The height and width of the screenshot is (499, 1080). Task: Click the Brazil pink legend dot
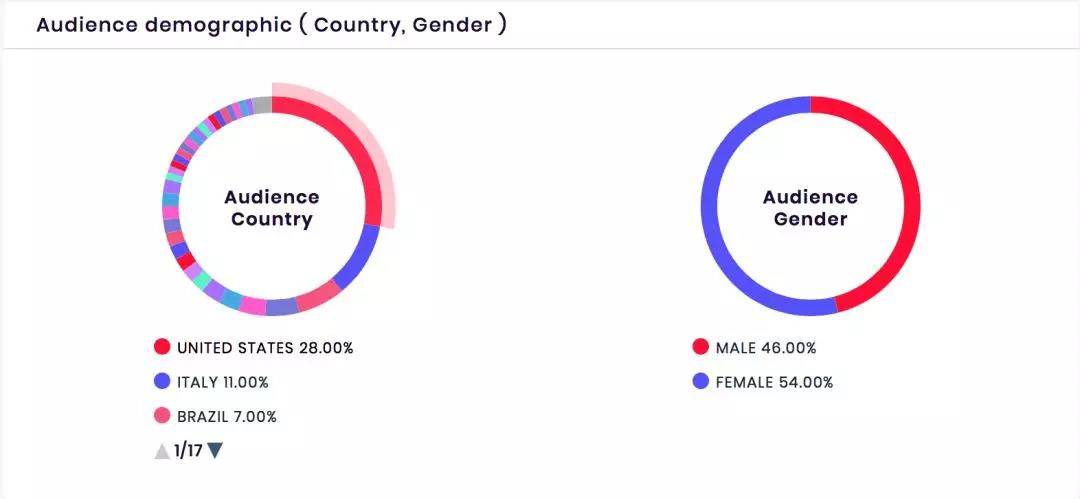pyautogui.click(x=162, y=416)
